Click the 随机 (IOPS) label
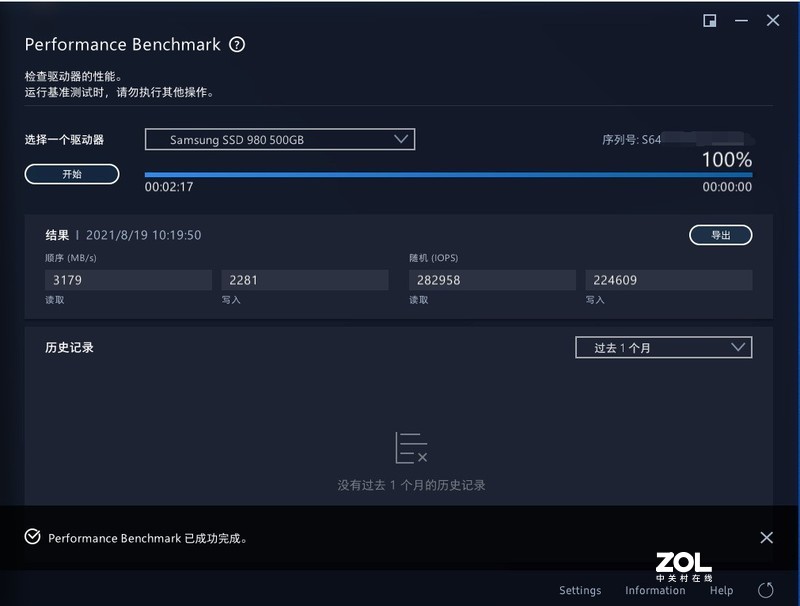This screenshot has height=606, width=800. pyautogui.click(x=434, y=258)
